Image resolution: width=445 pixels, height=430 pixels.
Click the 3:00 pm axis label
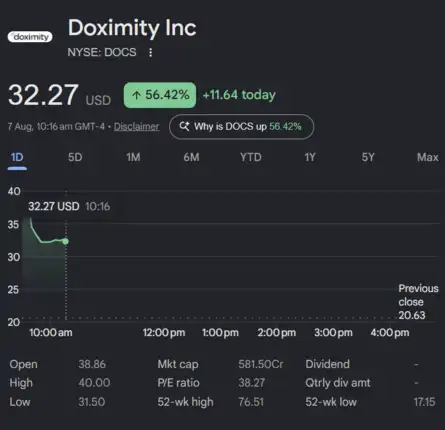point(333,332)
